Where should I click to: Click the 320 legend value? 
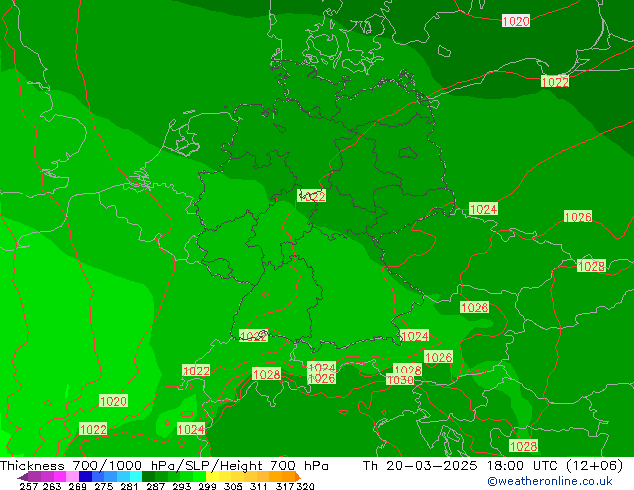(x=305, y=486)
